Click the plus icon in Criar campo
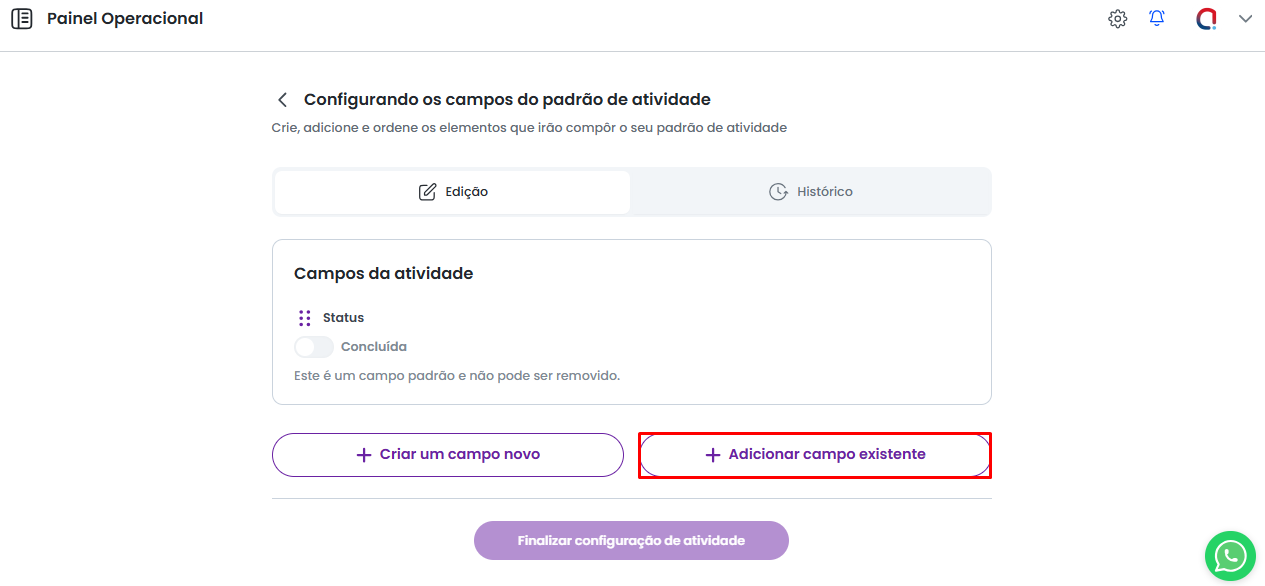Viewport: 1265px width, 586px height. pos(364,455)
